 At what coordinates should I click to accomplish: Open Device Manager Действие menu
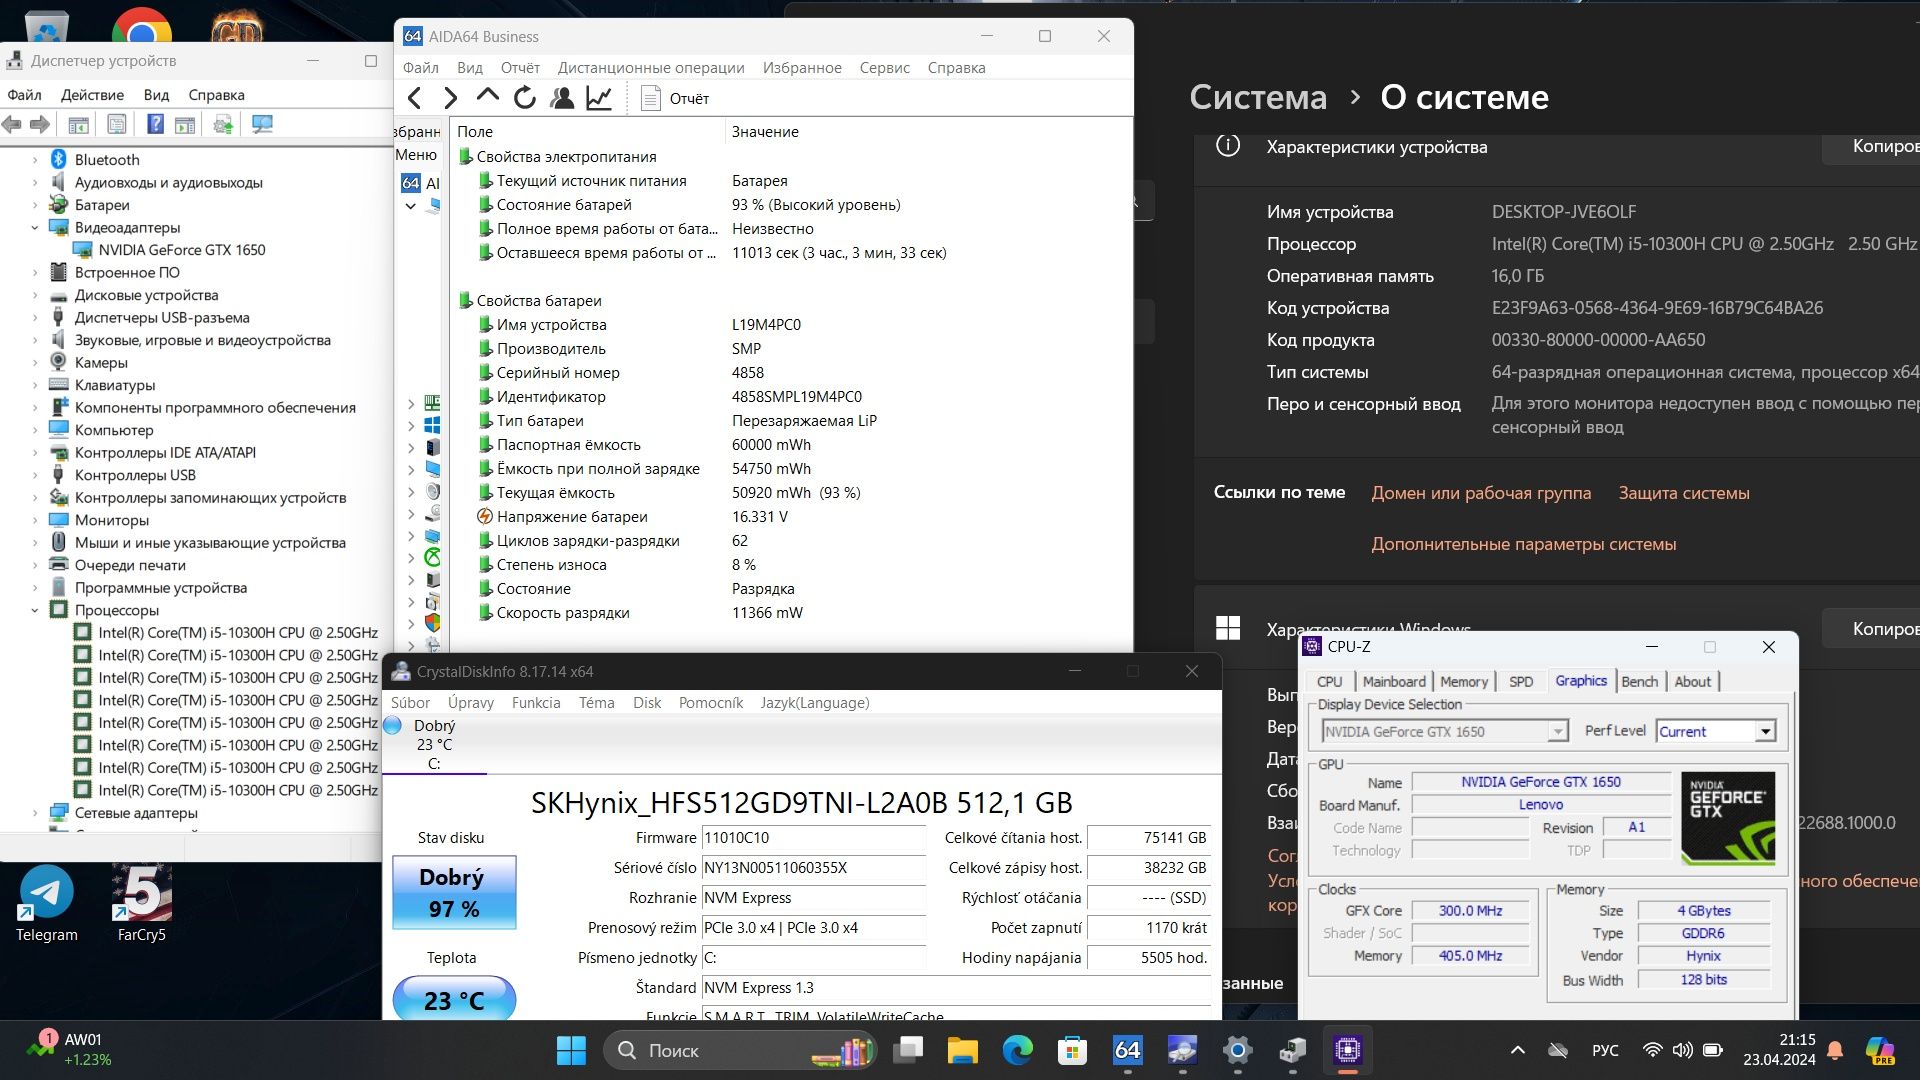[x=92, y=95]
